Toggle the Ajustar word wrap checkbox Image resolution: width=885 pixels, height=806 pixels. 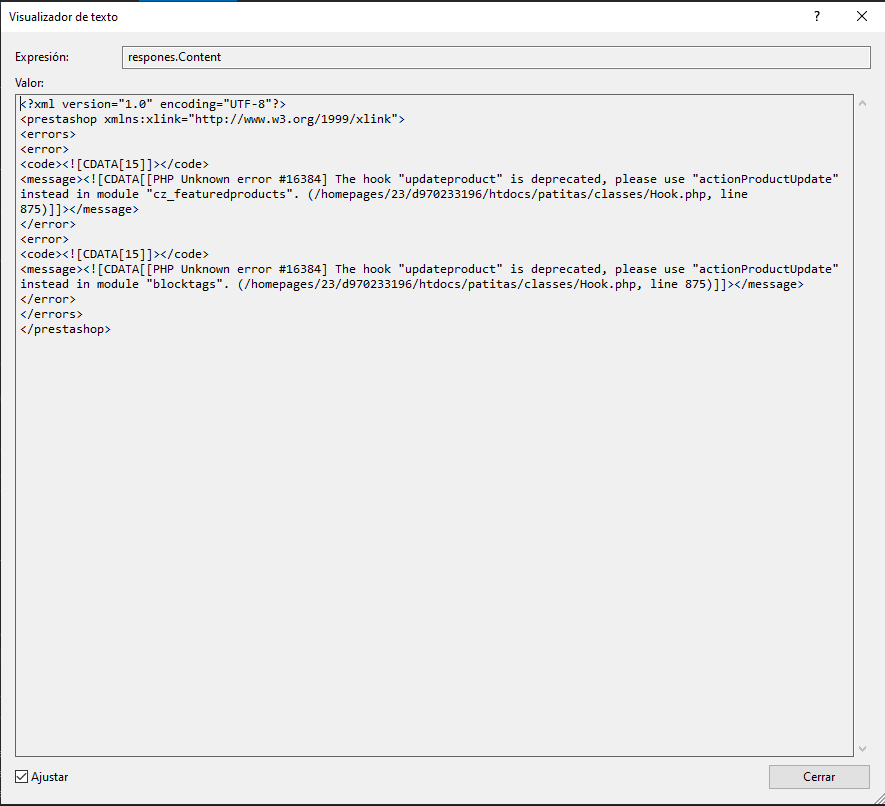(21, 777)
